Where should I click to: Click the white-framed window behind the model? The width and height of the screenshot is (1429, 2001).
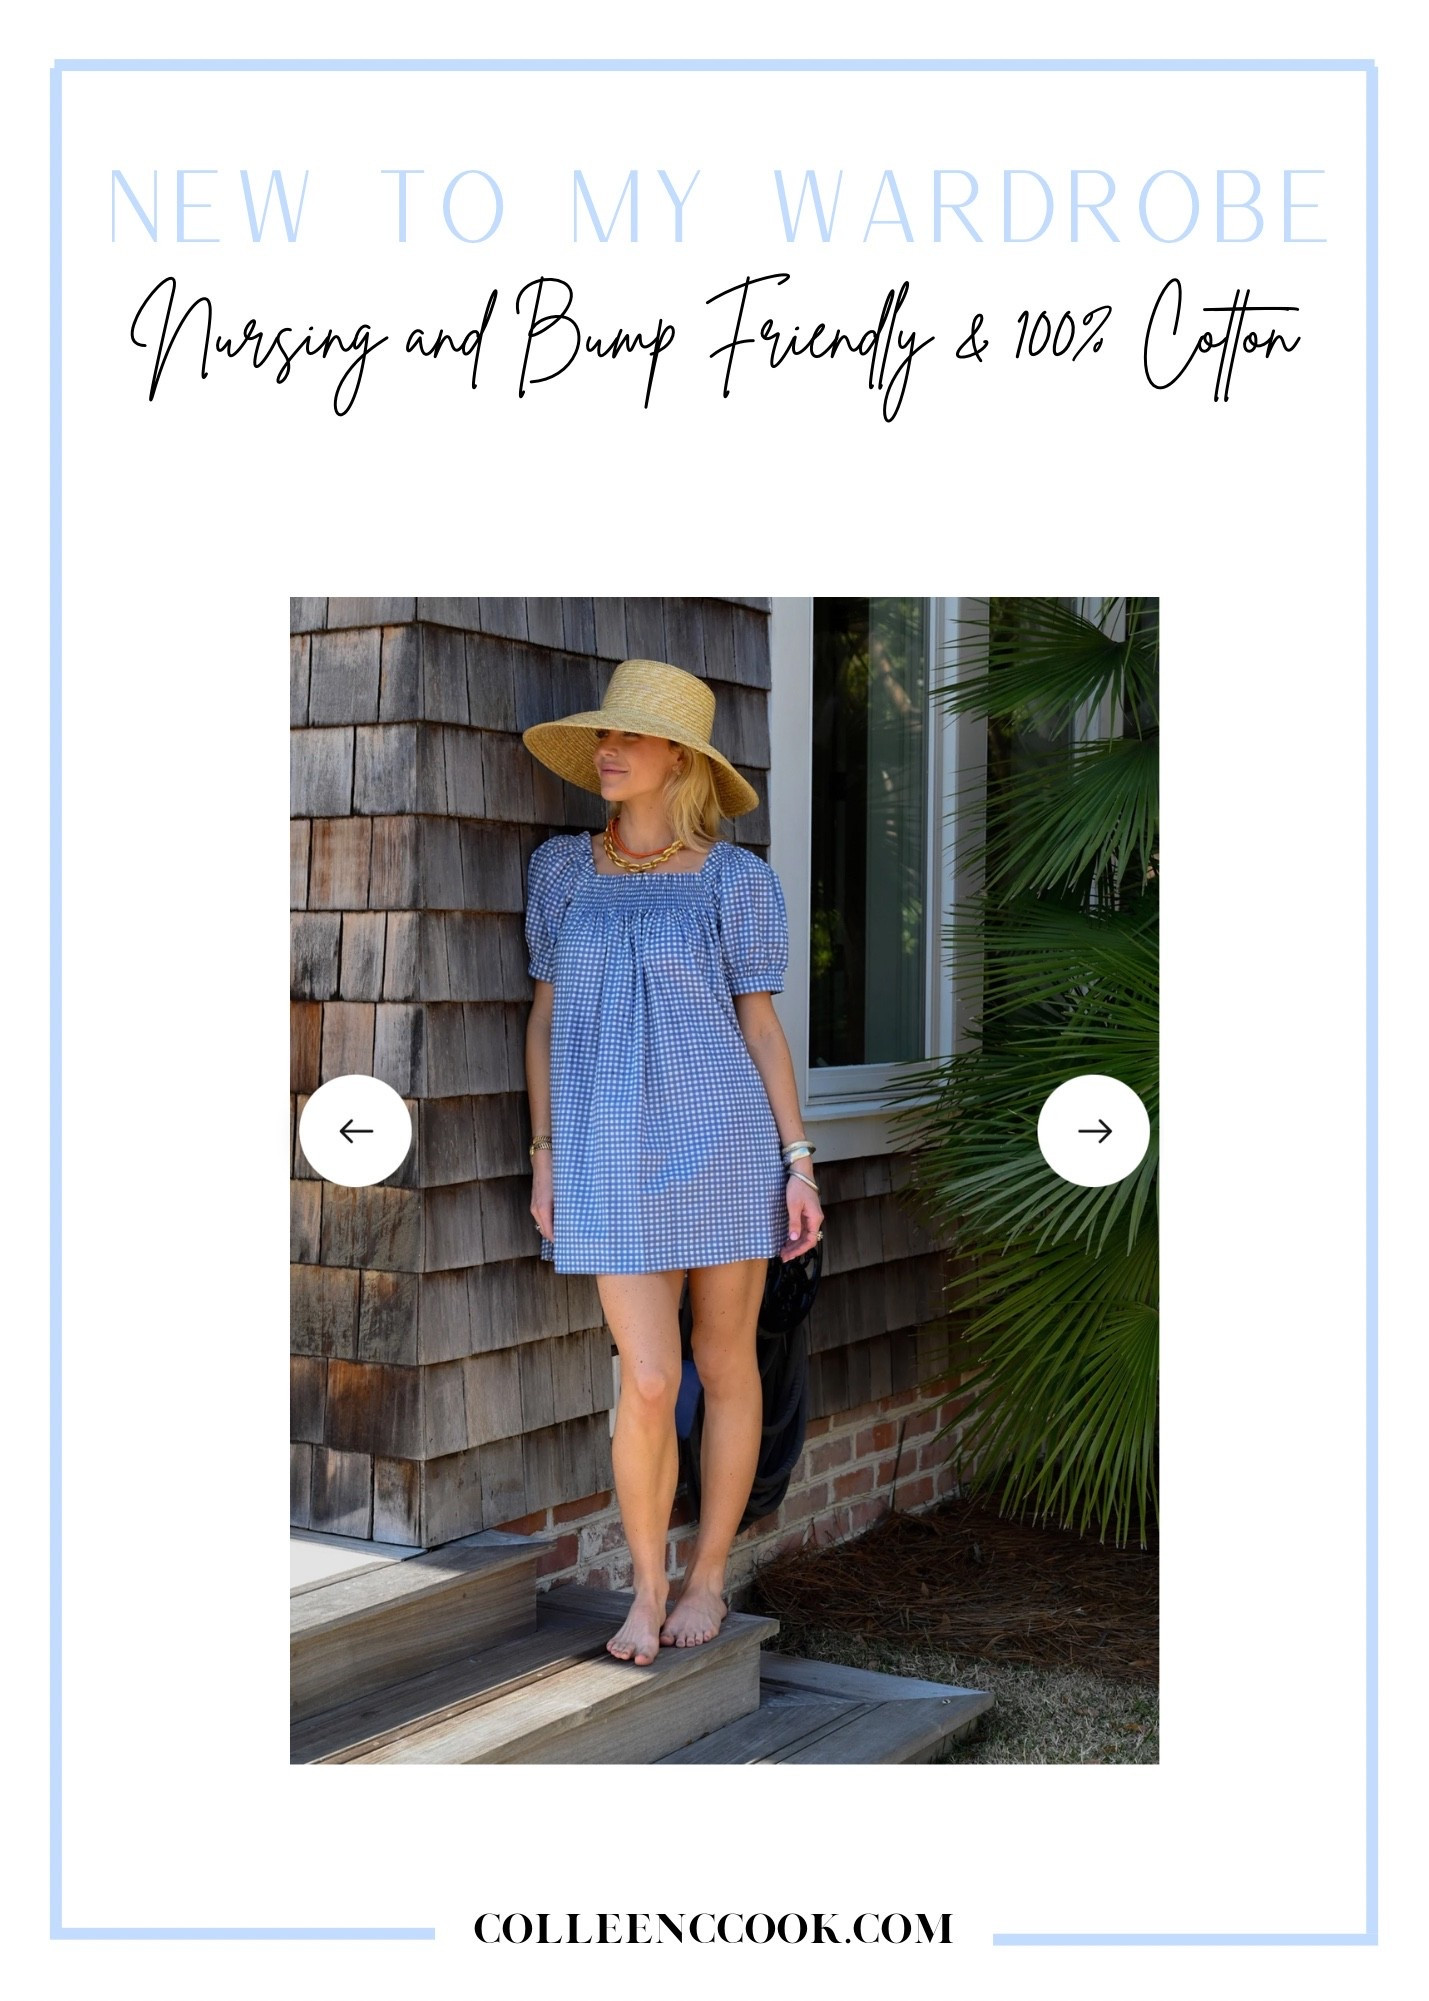tap(870, 850)
